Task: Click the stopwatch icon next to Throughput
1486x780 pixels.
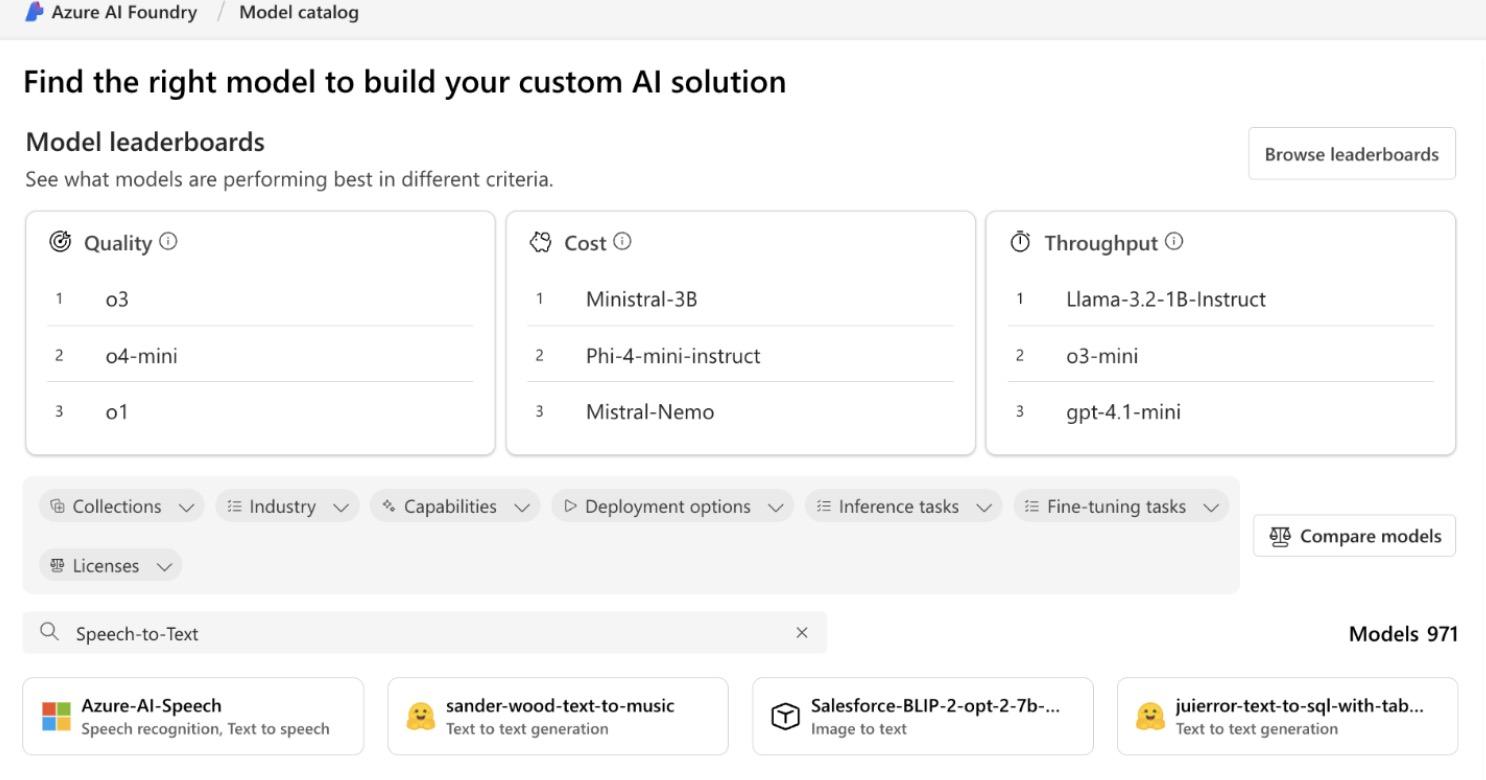Action: (1018, 240)
